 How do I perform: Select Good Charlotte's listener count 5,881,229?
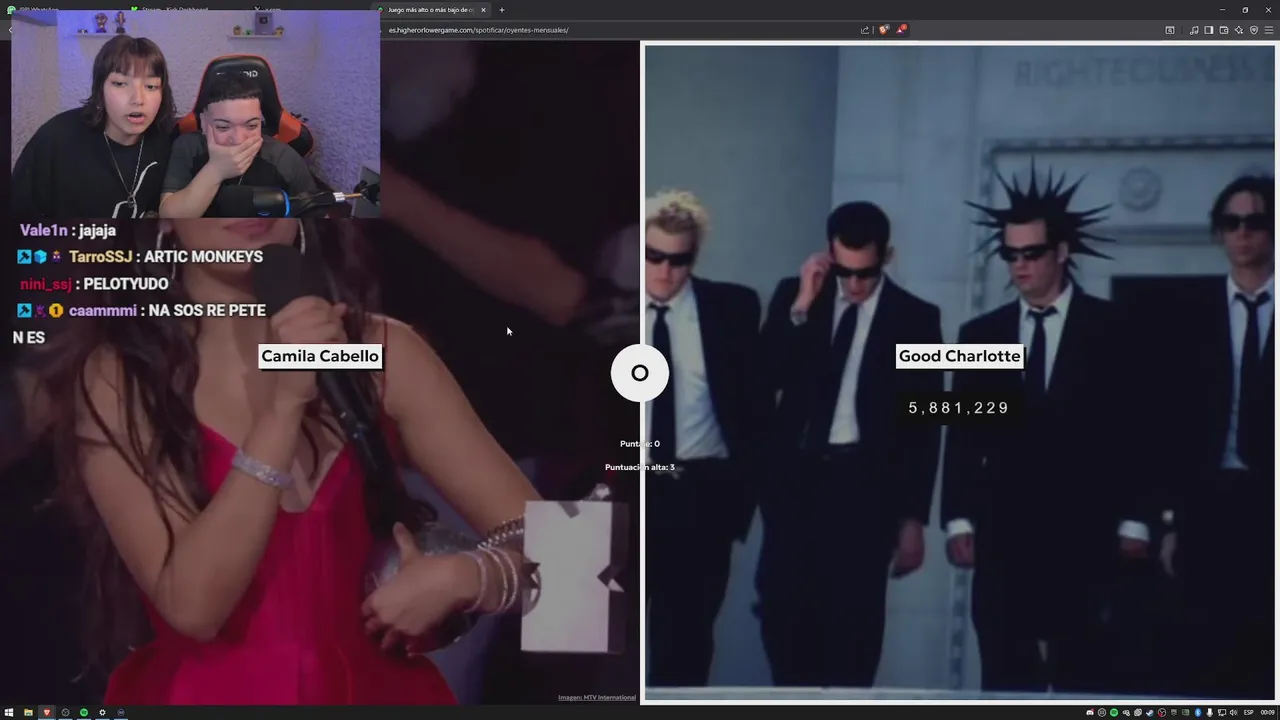[x=958, y=408]
